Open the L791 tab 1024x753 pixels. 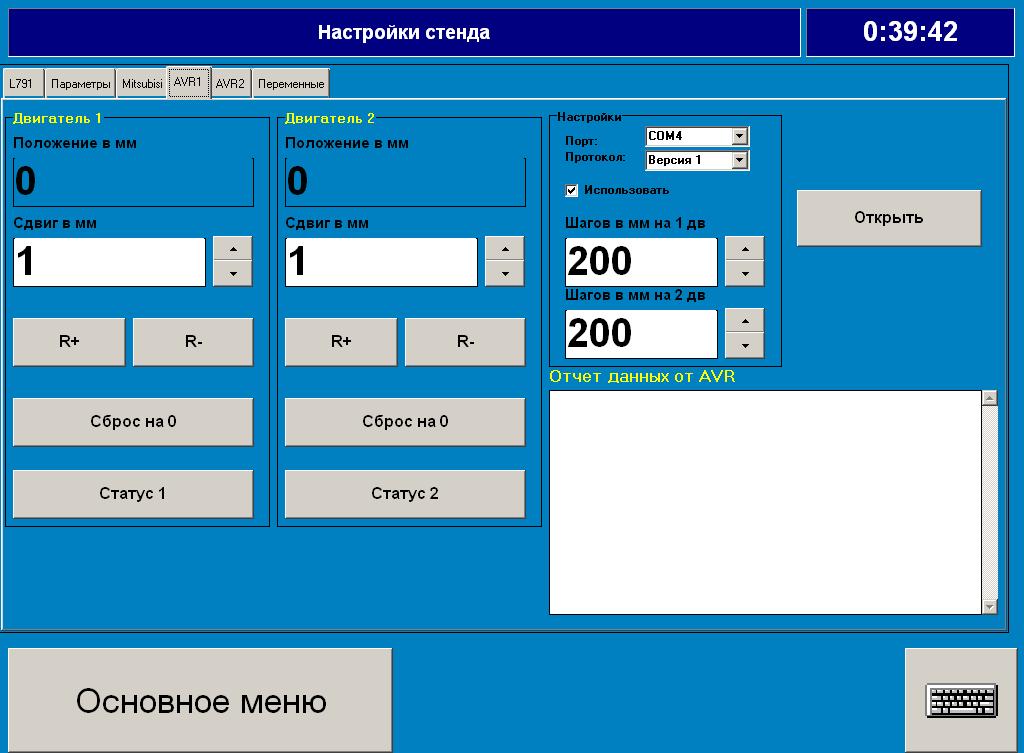(24, 82)
